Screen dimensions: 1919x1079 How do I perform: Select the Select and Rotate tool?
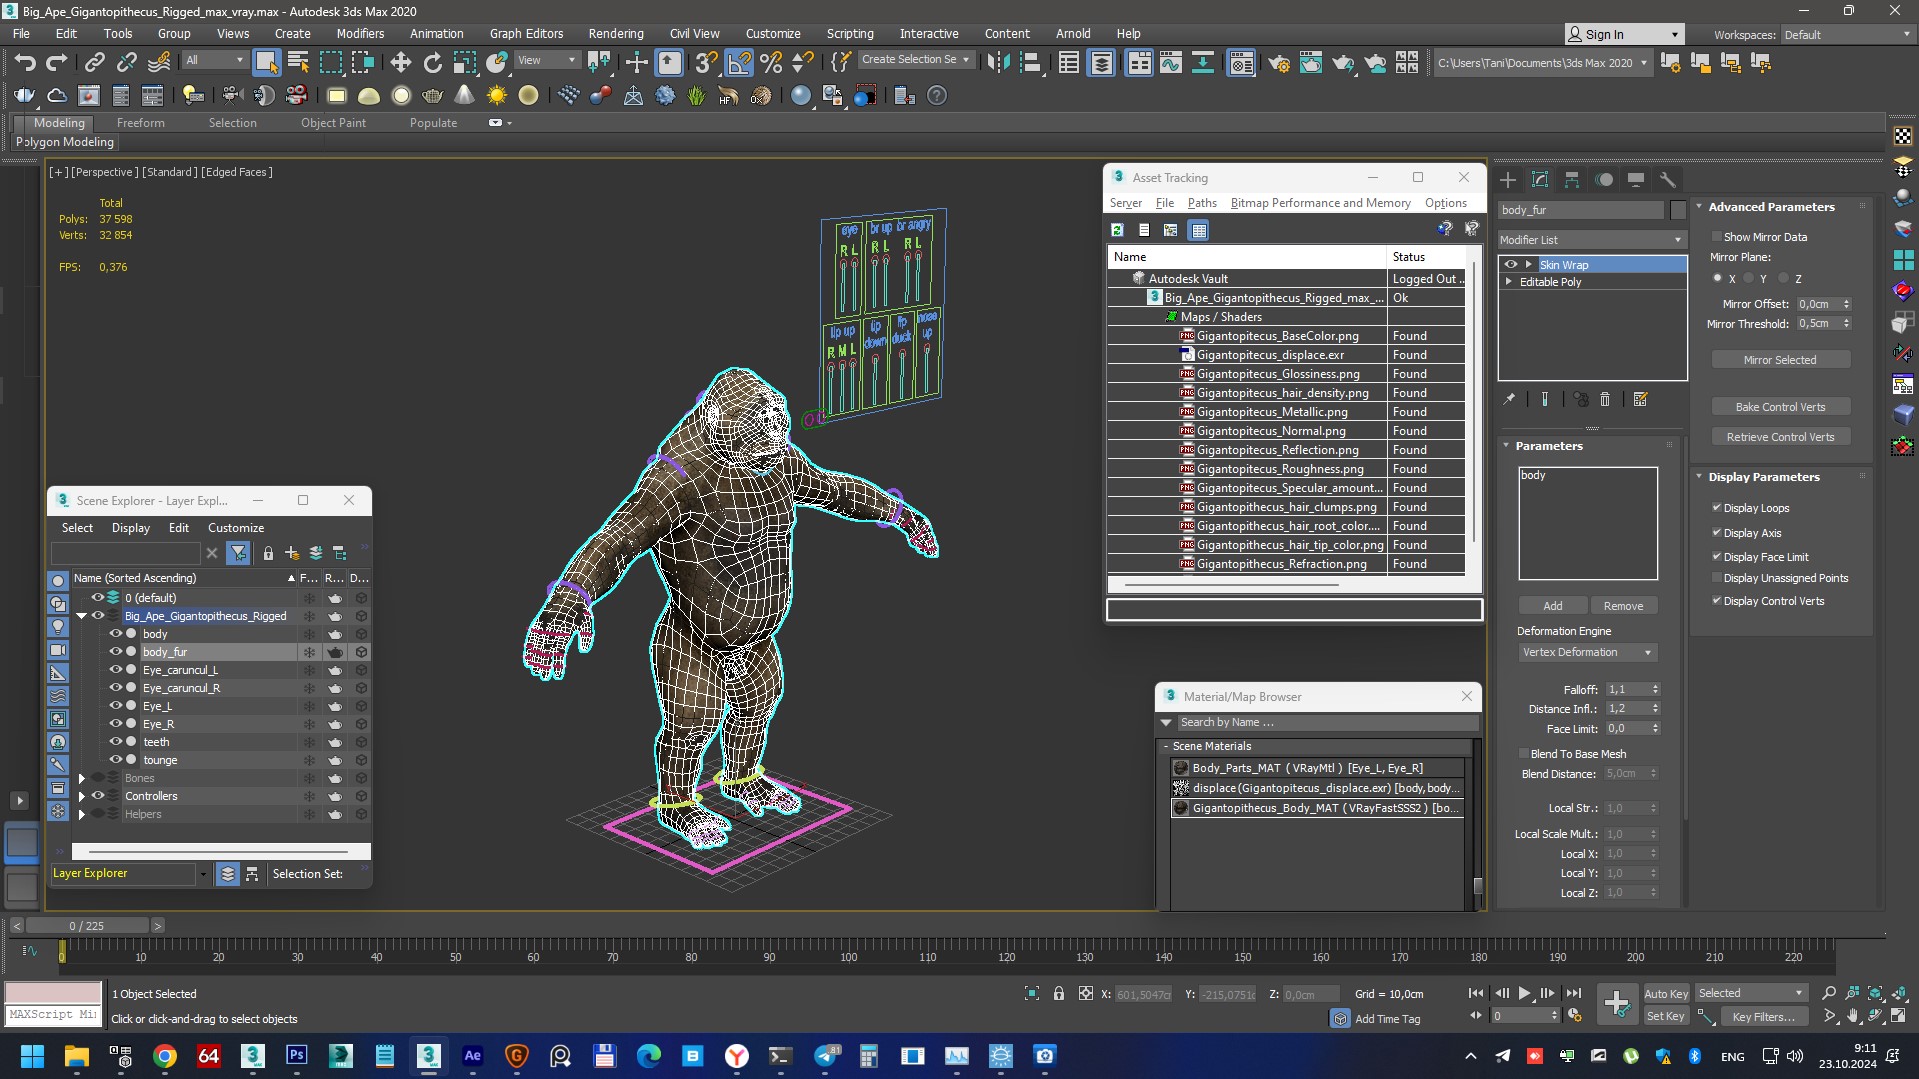tap(432, 62)
